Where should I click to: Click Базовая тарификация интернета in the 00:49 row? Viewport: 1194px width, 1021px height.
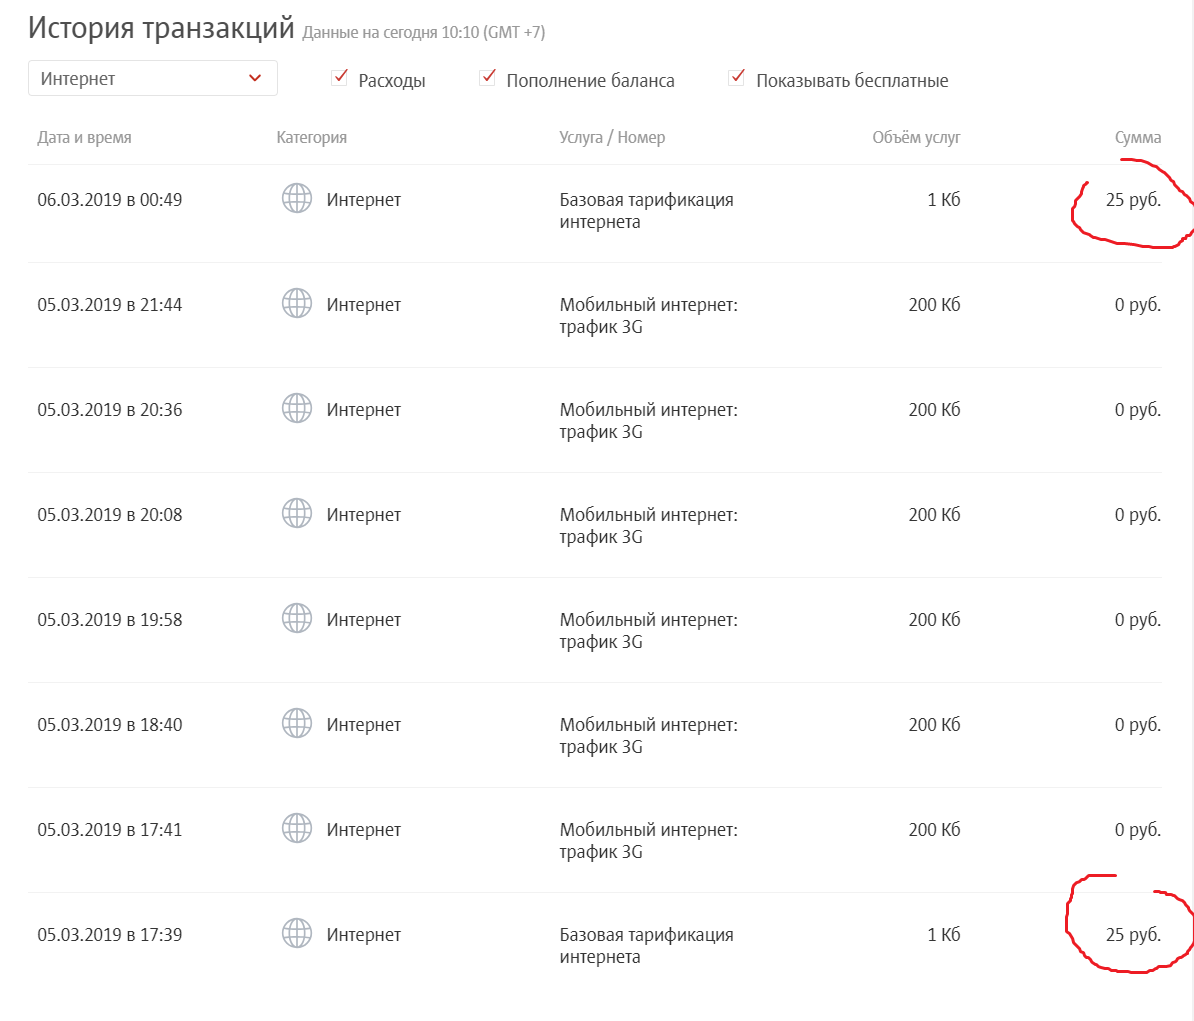click(646, 210)
